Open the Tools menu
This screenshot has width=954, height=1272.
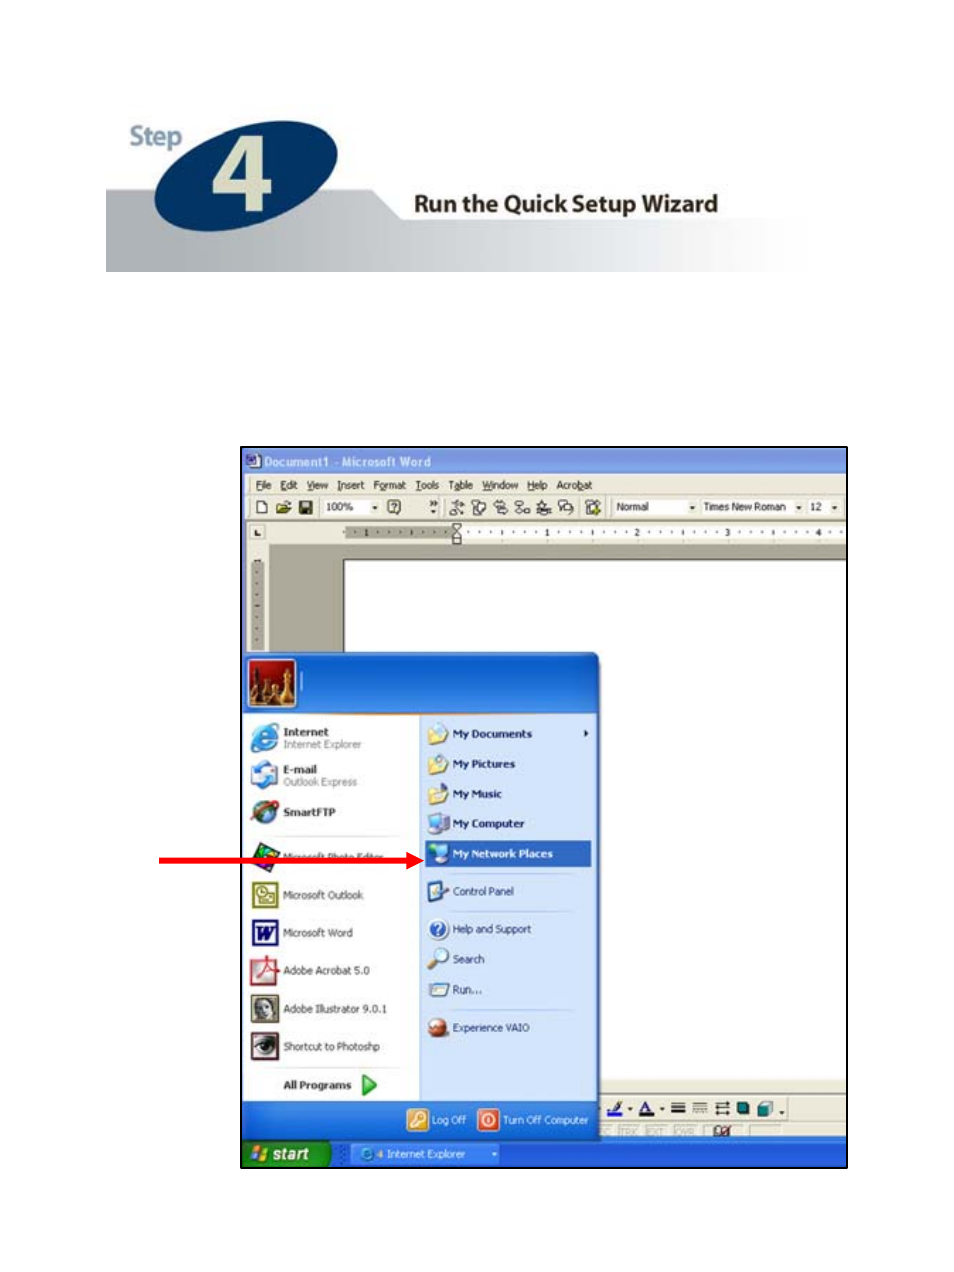coord(427,485)
